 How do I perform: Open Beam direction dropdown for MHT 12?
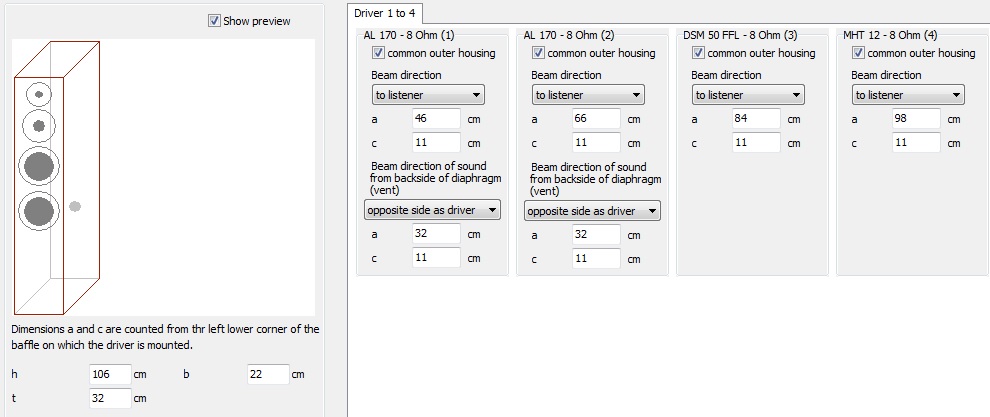[907, 95]
